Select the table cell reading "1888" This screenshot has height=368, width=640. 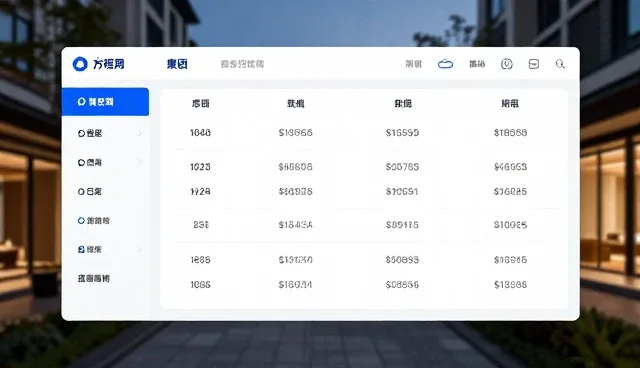point(200,260)
